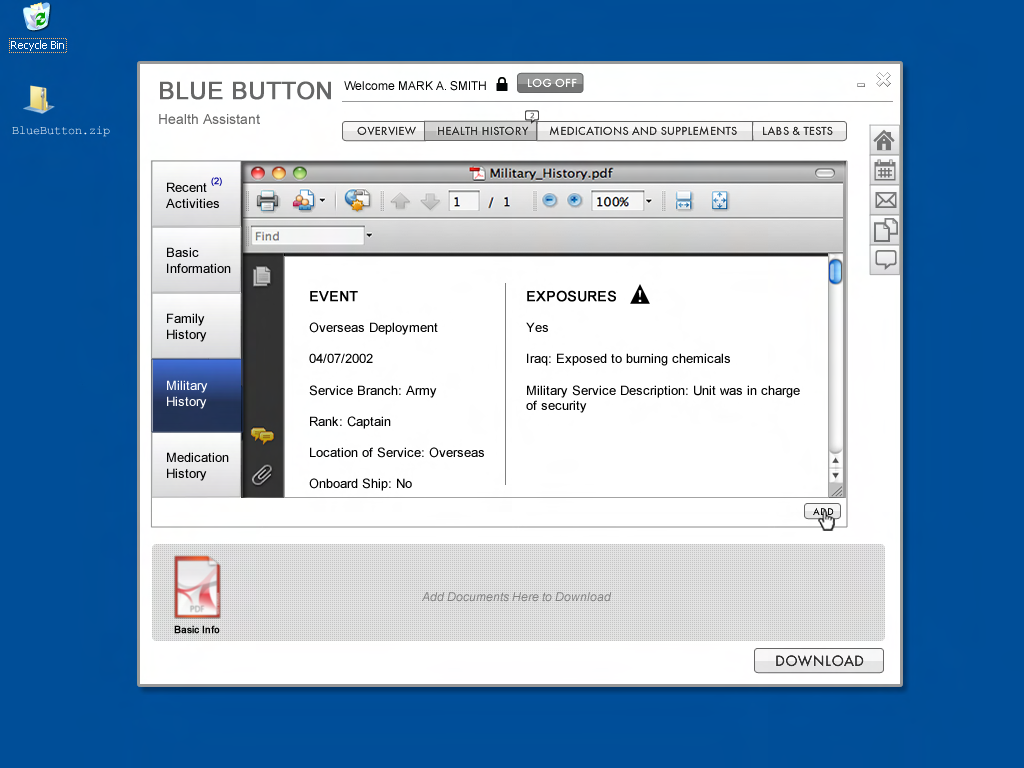Open the documents icon on the right sidebar

tap(884, 230)
